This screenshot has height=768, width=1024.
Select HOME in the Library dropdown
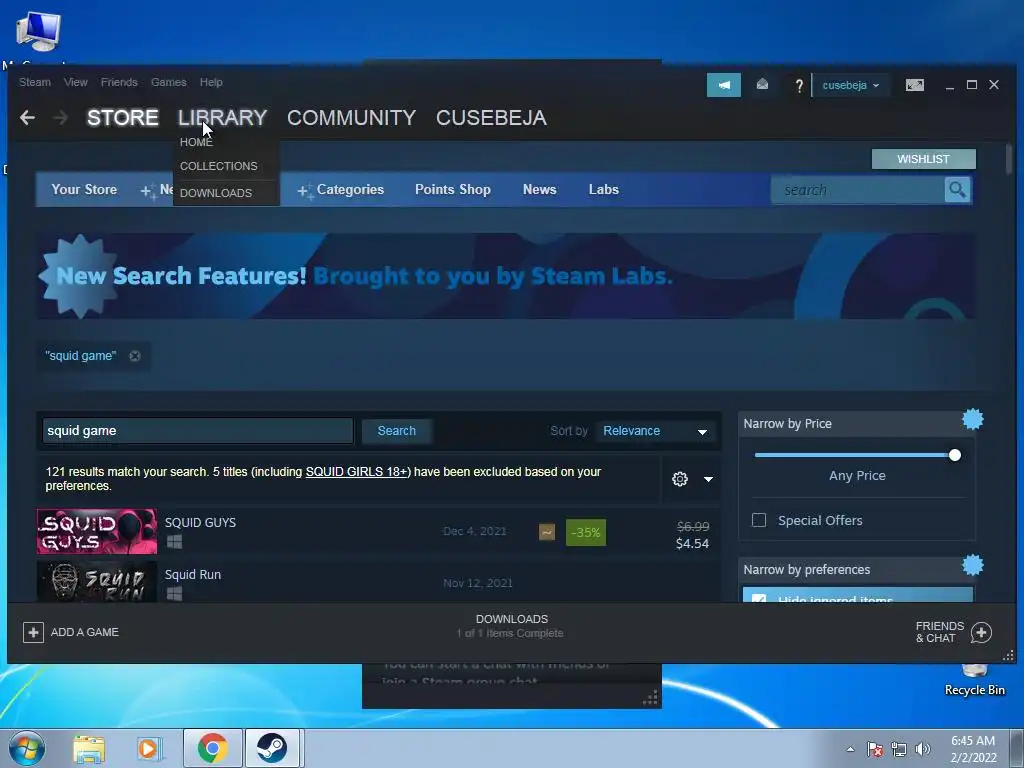point(196,142)
